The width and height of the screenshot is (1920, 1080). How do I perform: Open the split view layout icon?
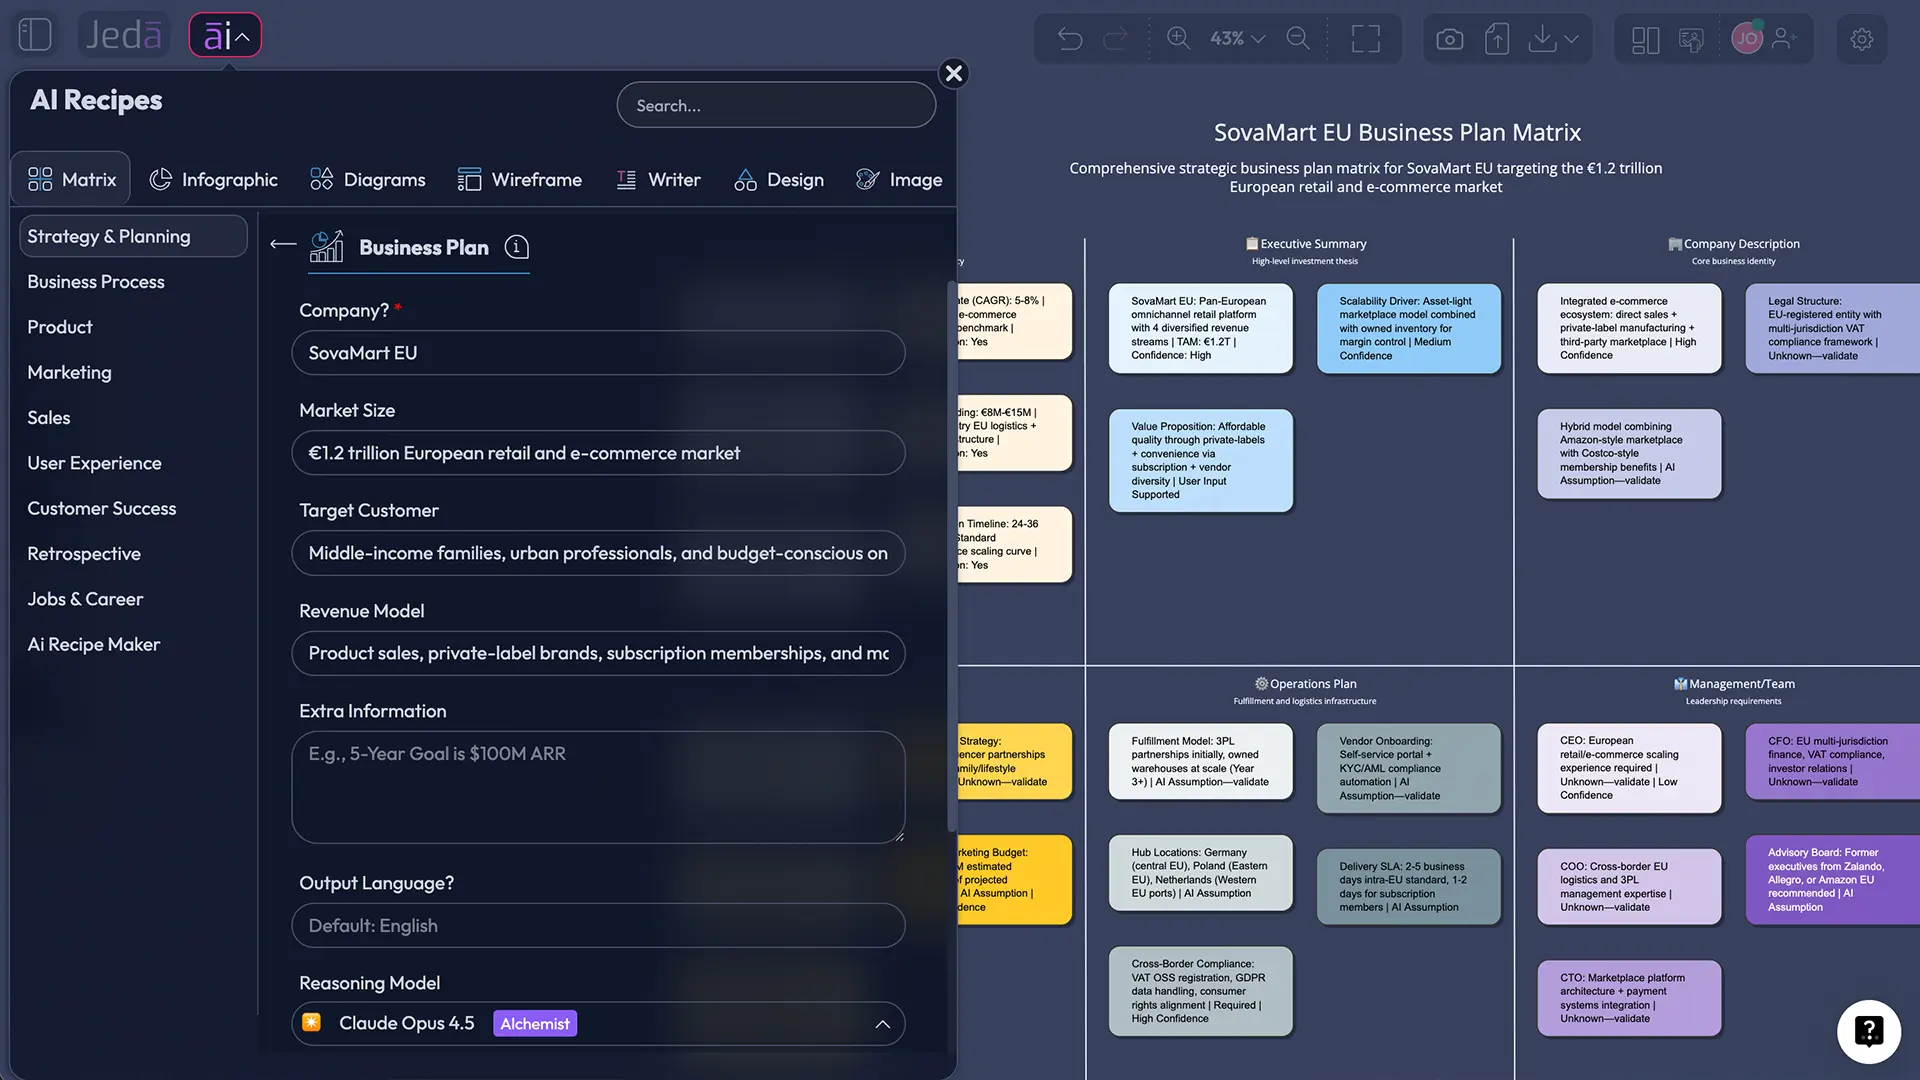[x=1645, y=40]
